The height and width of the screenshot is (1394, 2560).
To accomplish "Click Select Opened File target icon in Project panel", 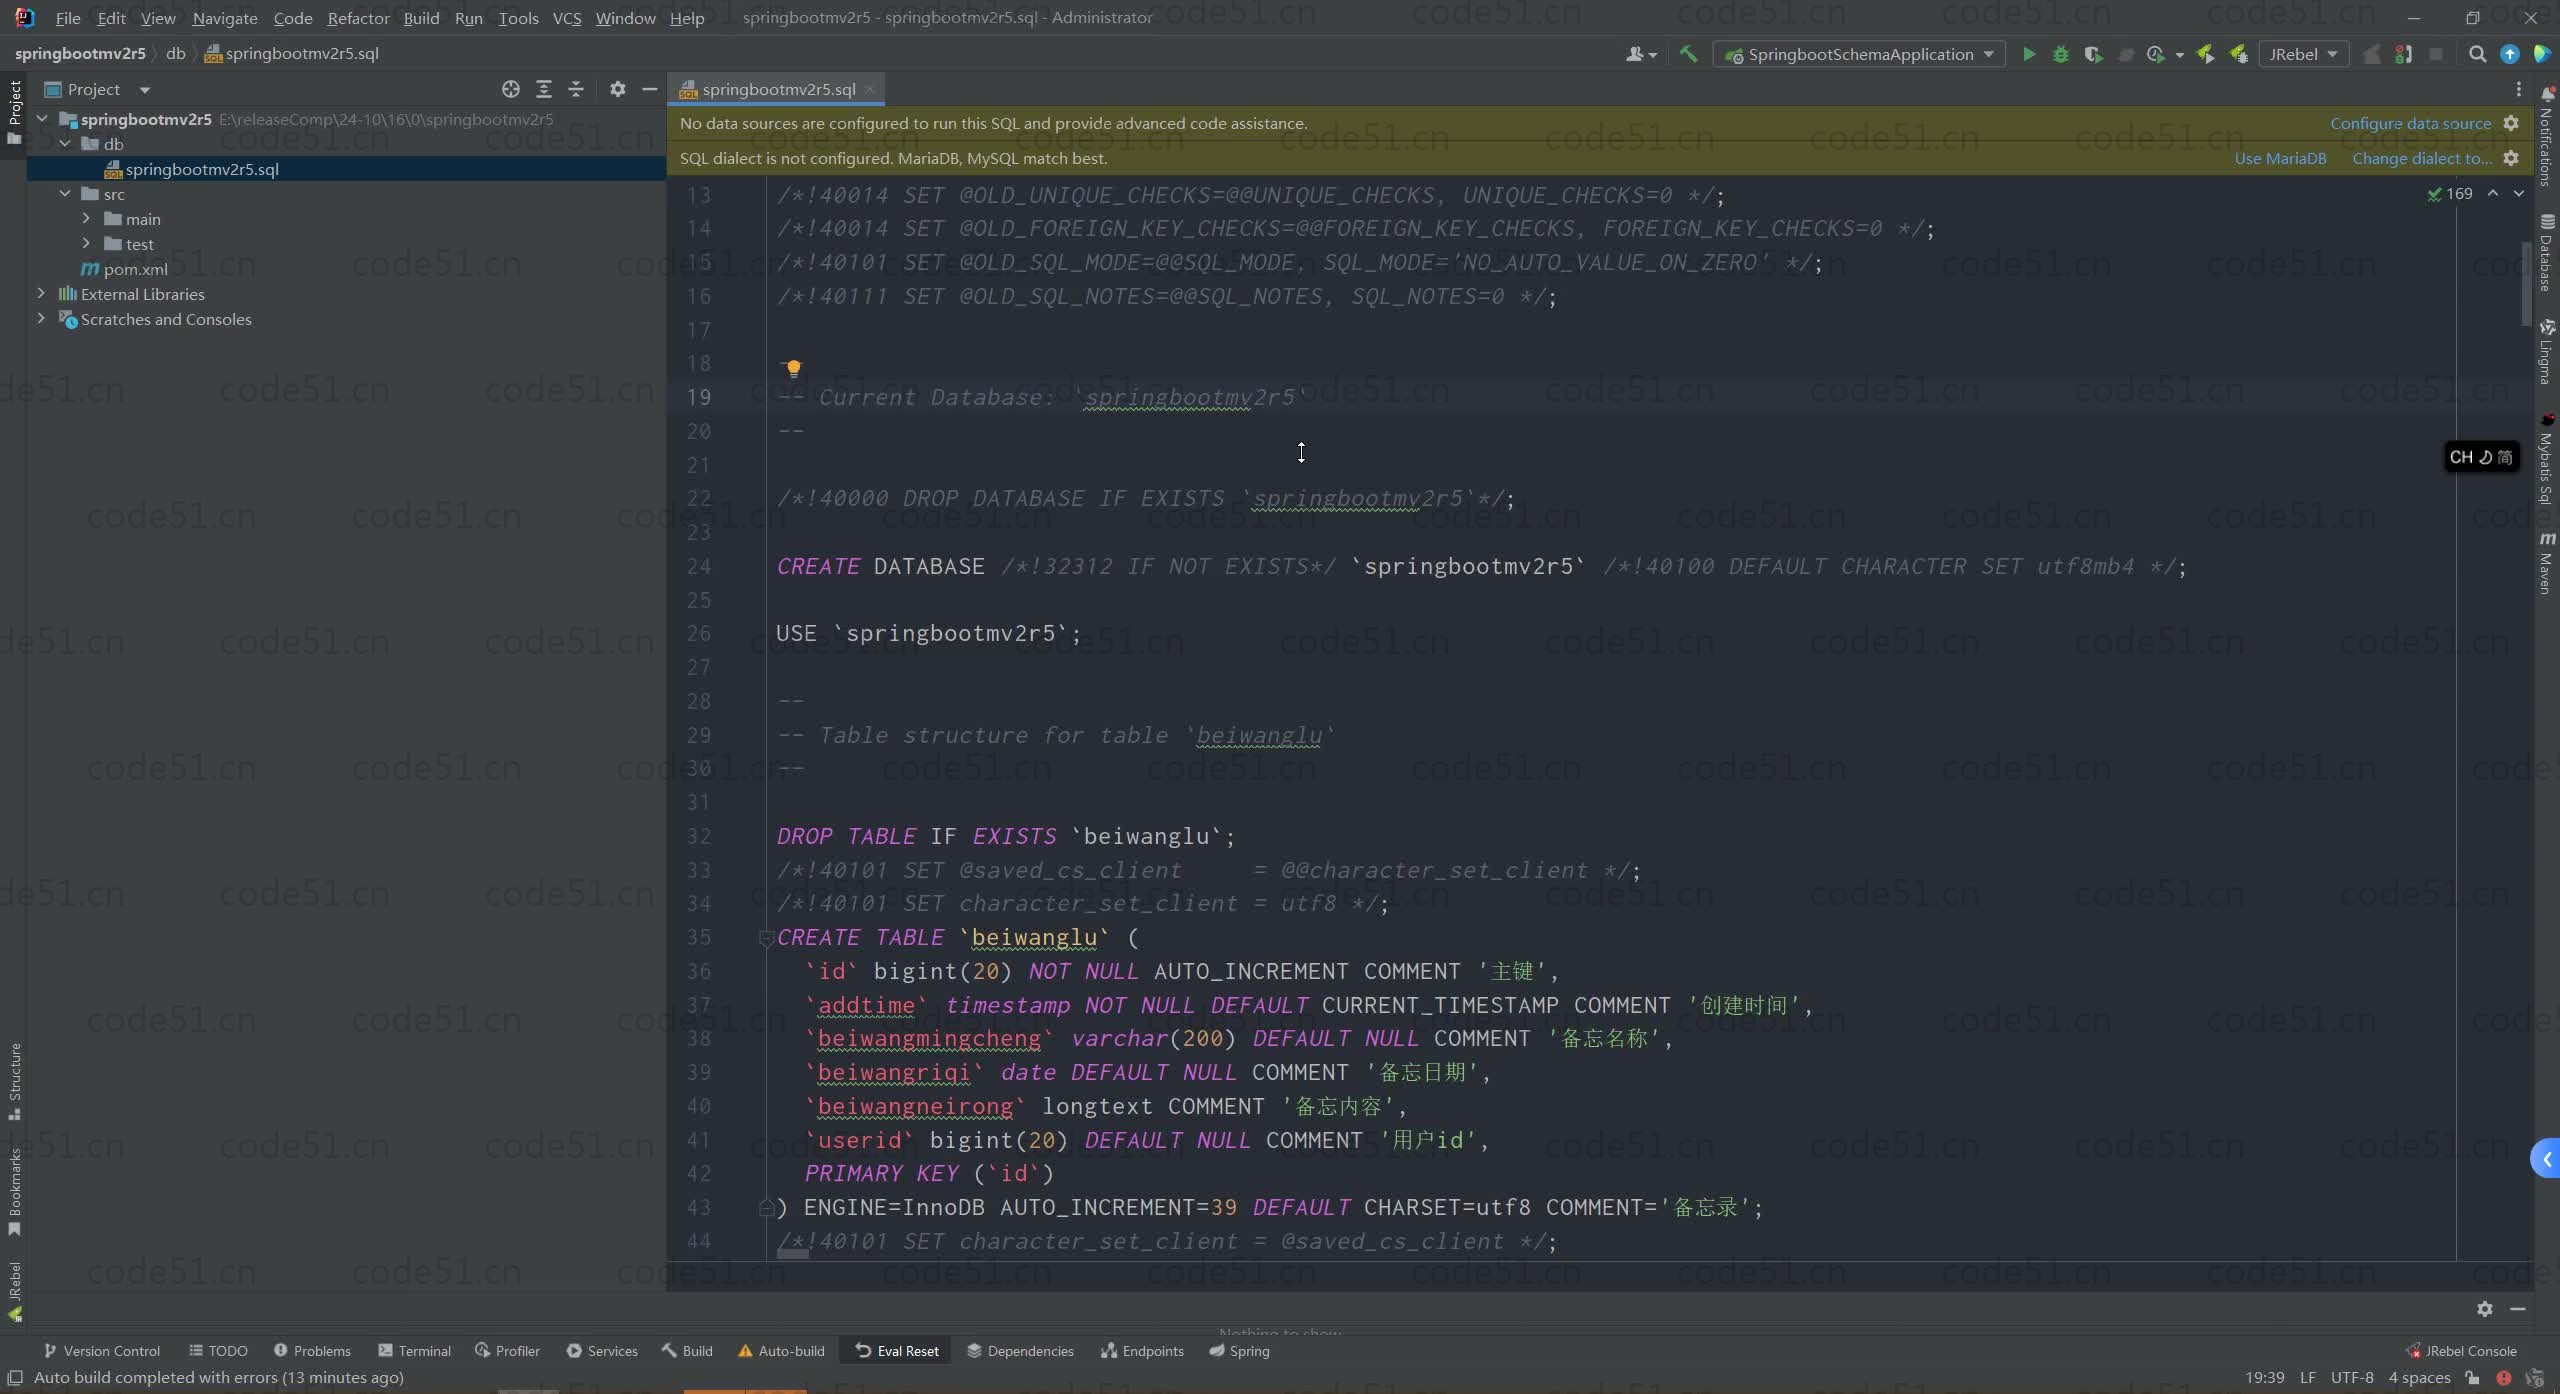I will [511, 89].
